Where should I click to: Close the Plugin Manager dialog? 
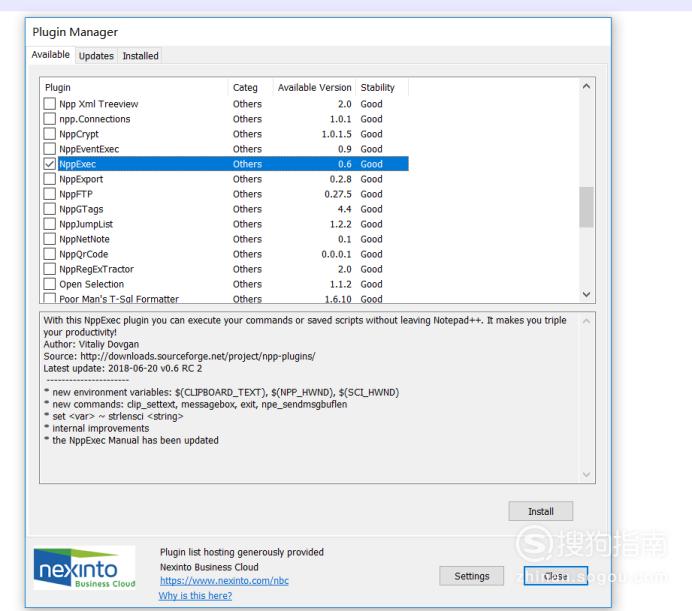tap(556, 576)
